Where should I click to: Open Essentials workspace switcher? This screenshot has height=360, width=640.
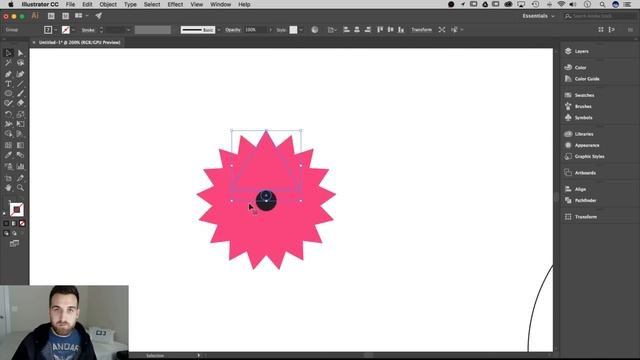pyautogui.click(x=538, y=16)
